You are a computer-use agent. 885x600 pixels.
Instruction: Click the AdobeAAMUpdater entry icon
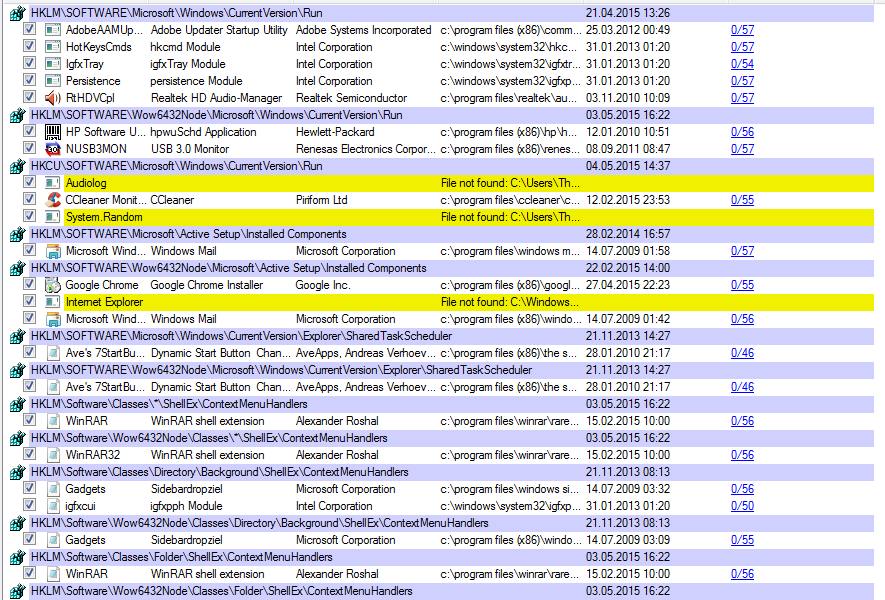pyautogui.click(x=53, y=30)
